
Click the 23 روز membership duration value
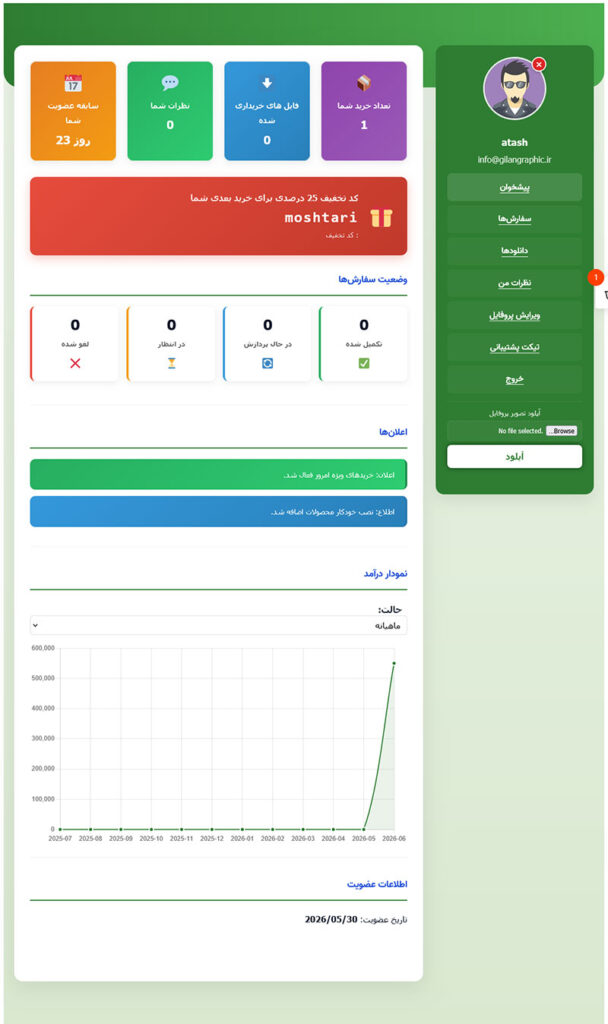[x=73, y=140]
